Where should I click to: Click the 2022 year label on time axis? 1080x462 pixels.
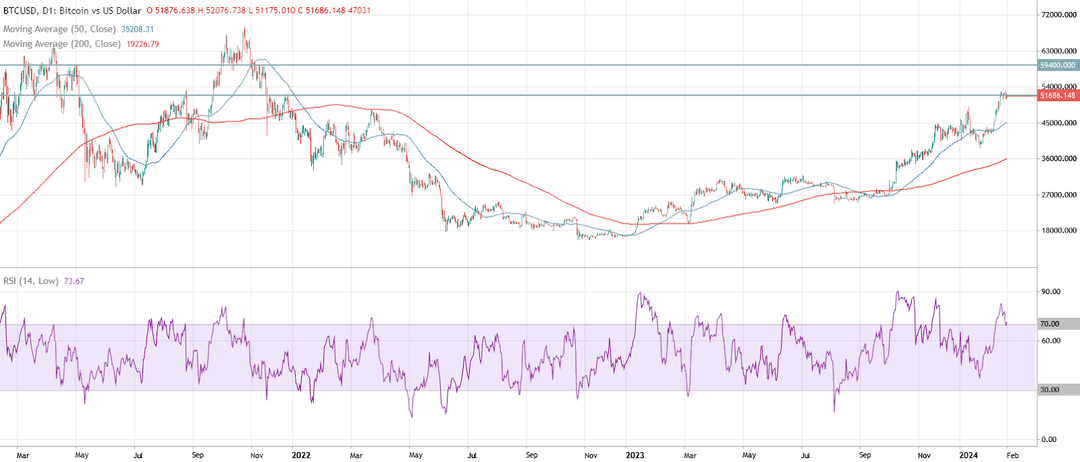coord(299,454)
